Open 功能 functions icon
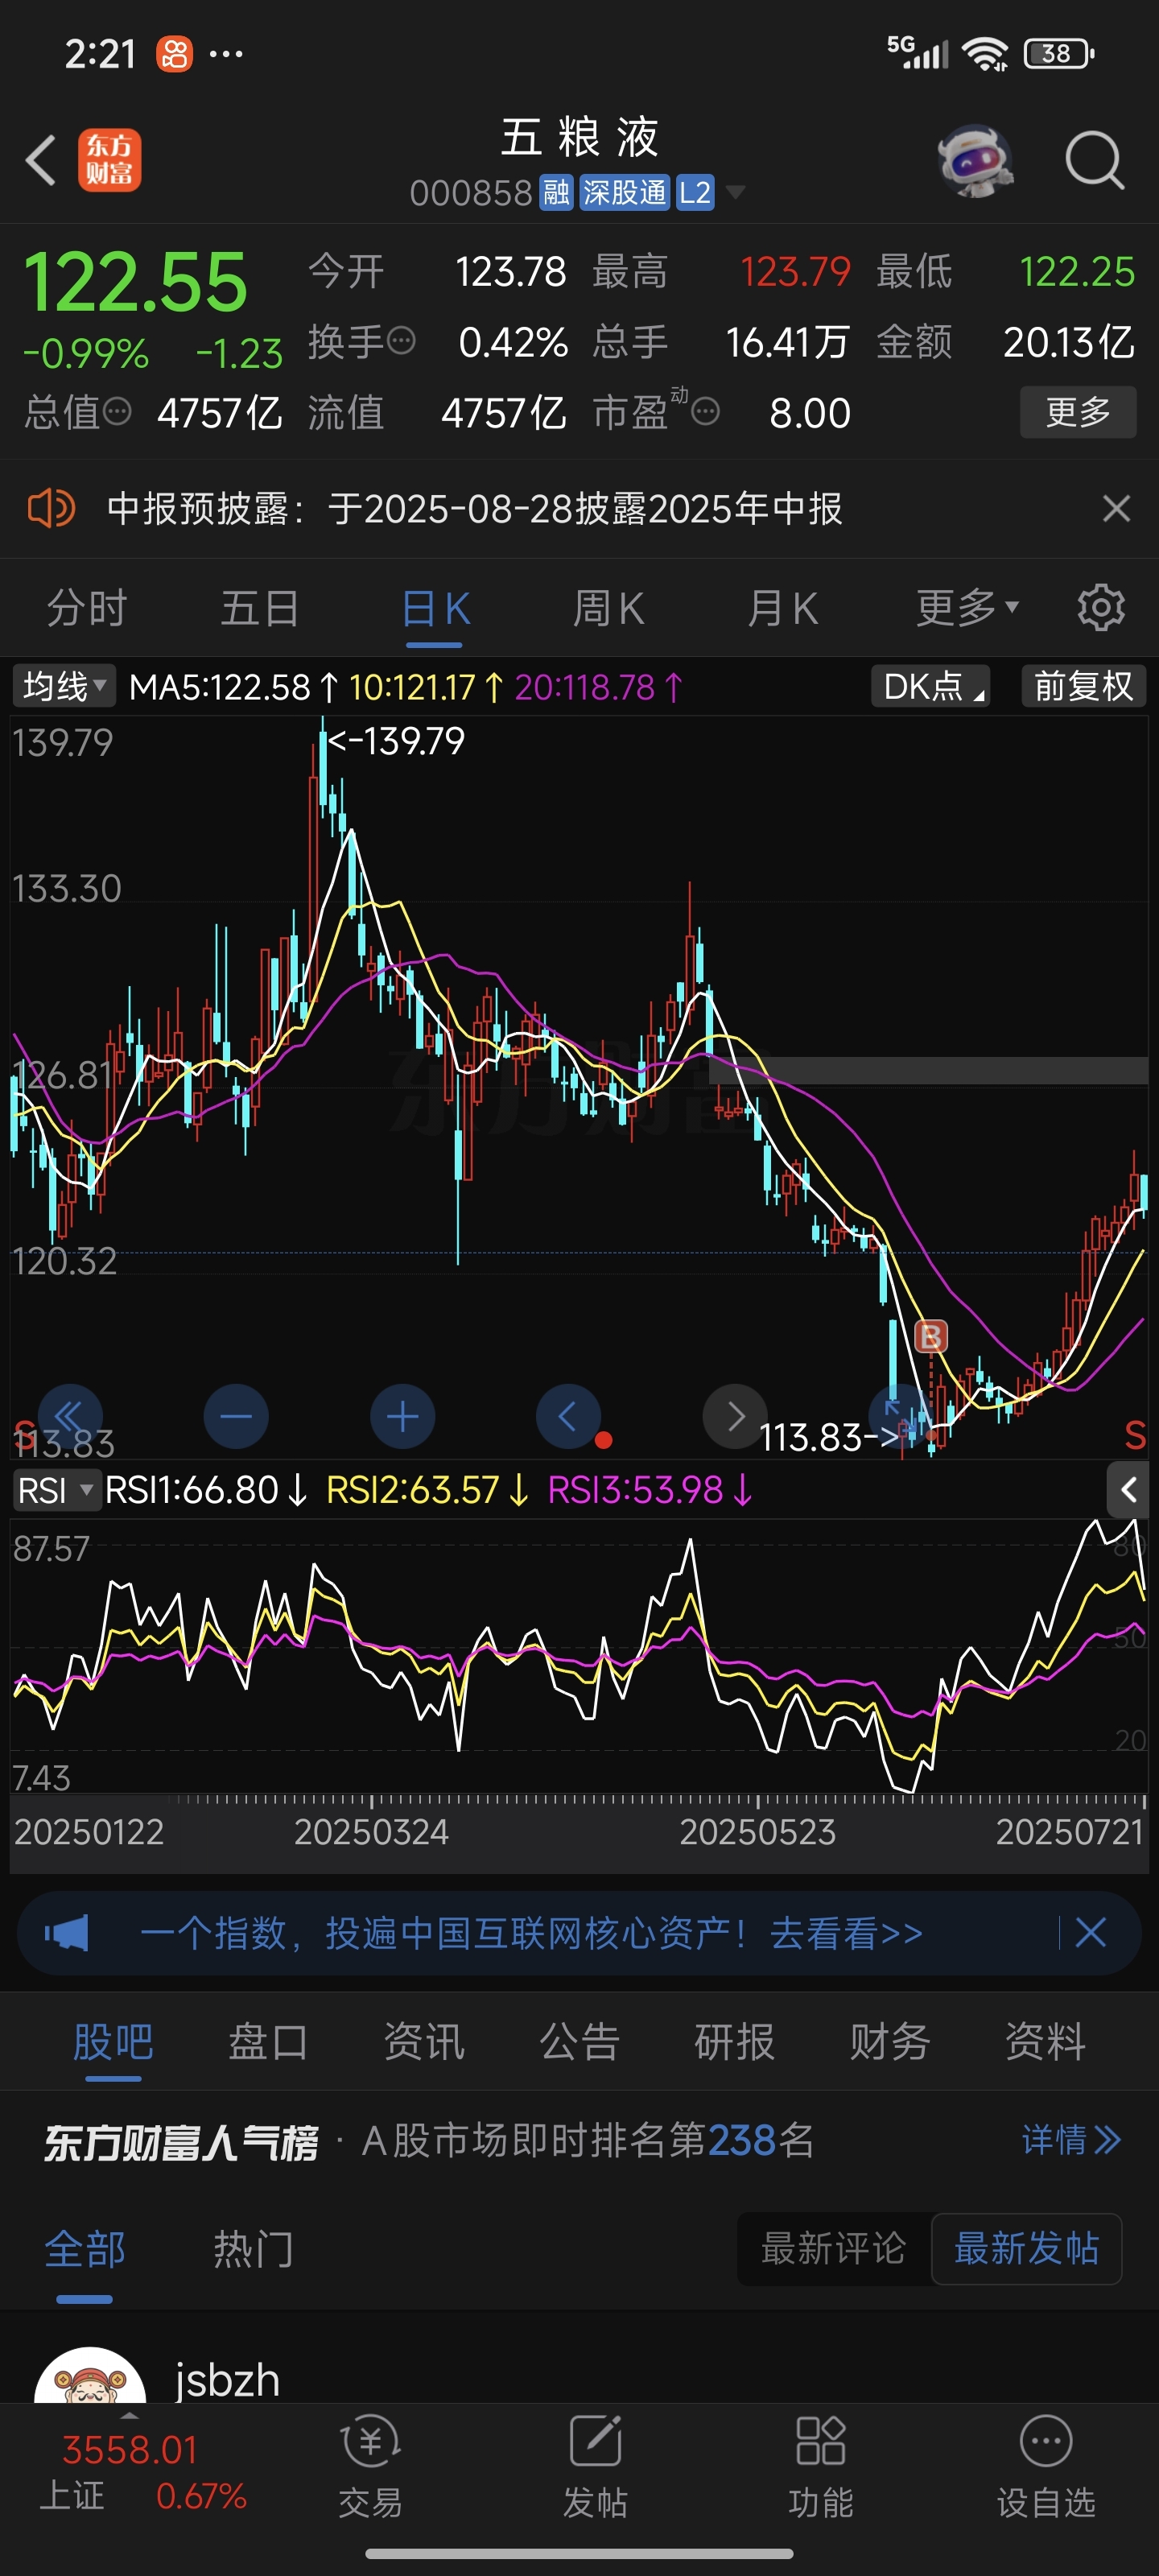1159x2576 pixels. click(x=820, y=2467)
